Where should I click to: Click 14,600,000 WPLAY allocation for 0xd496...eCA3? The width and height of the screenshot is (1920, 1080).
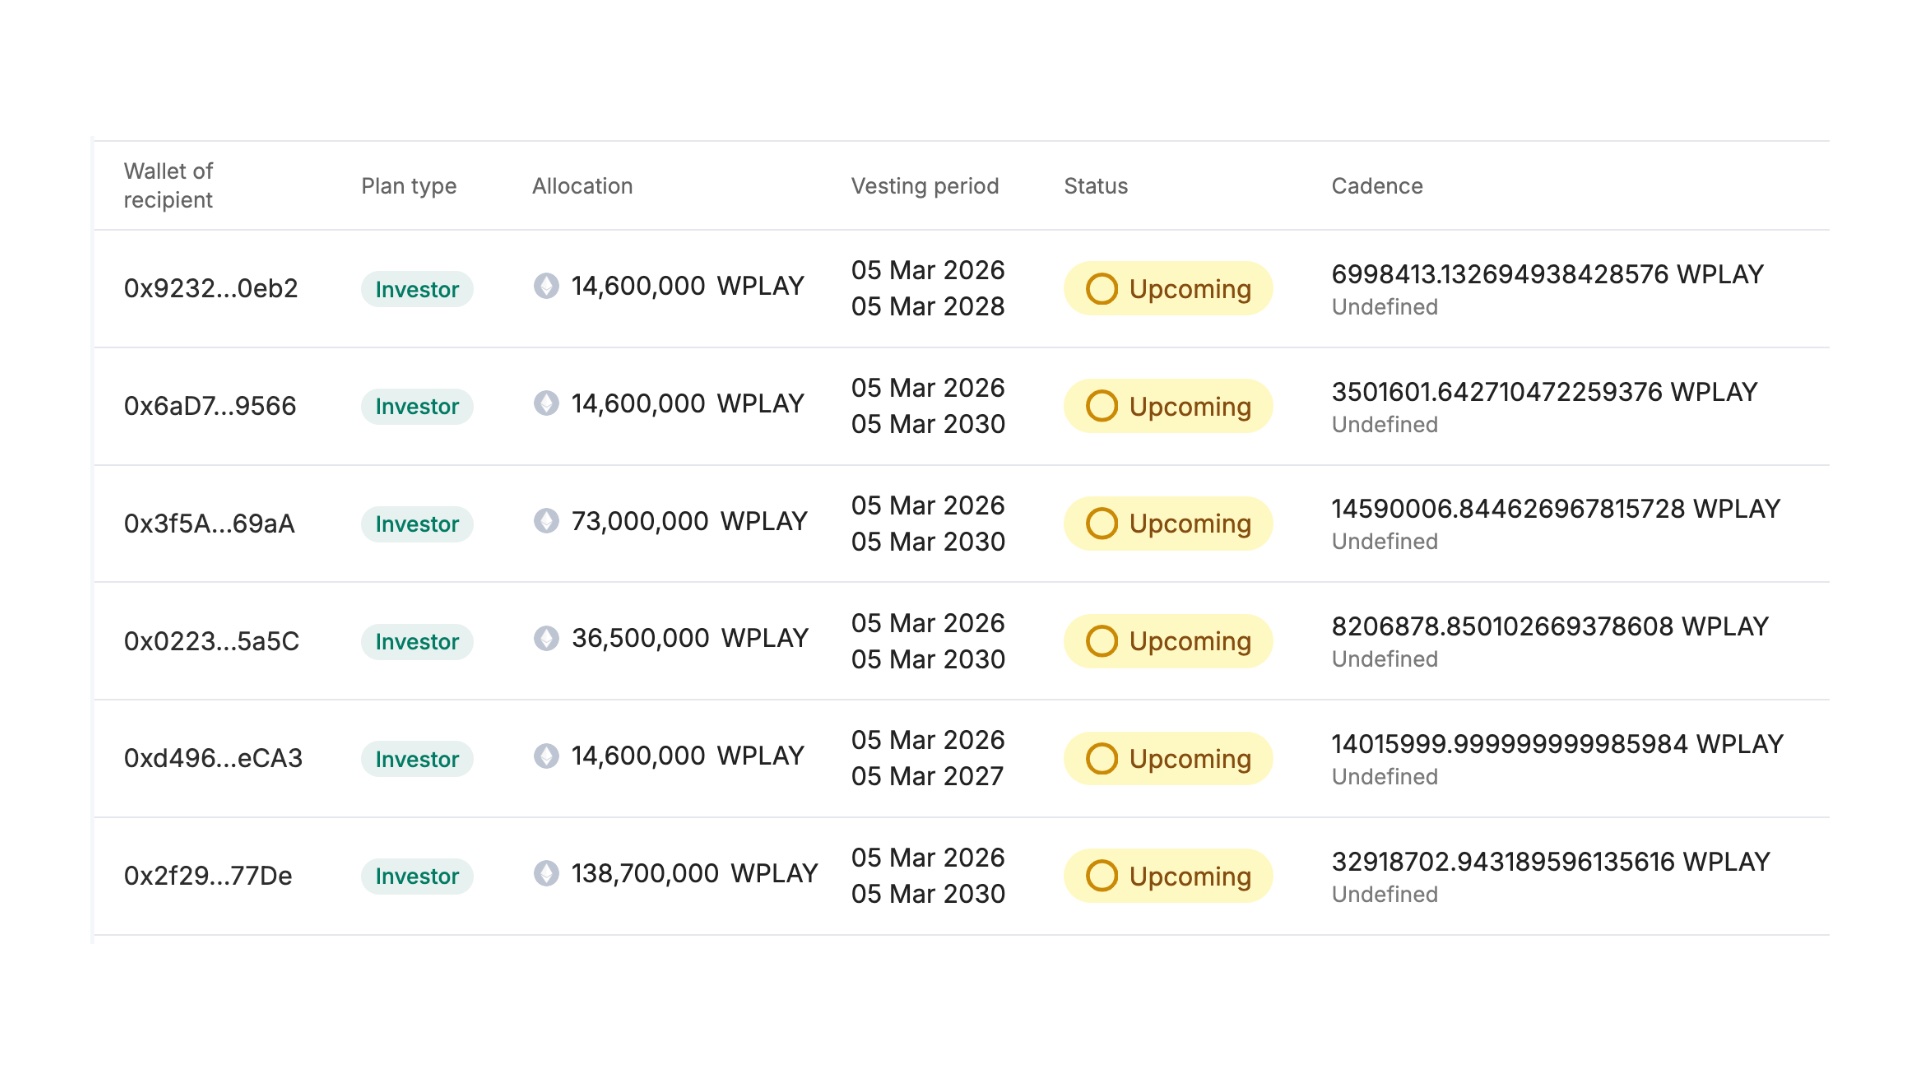[x=688, y=756]
